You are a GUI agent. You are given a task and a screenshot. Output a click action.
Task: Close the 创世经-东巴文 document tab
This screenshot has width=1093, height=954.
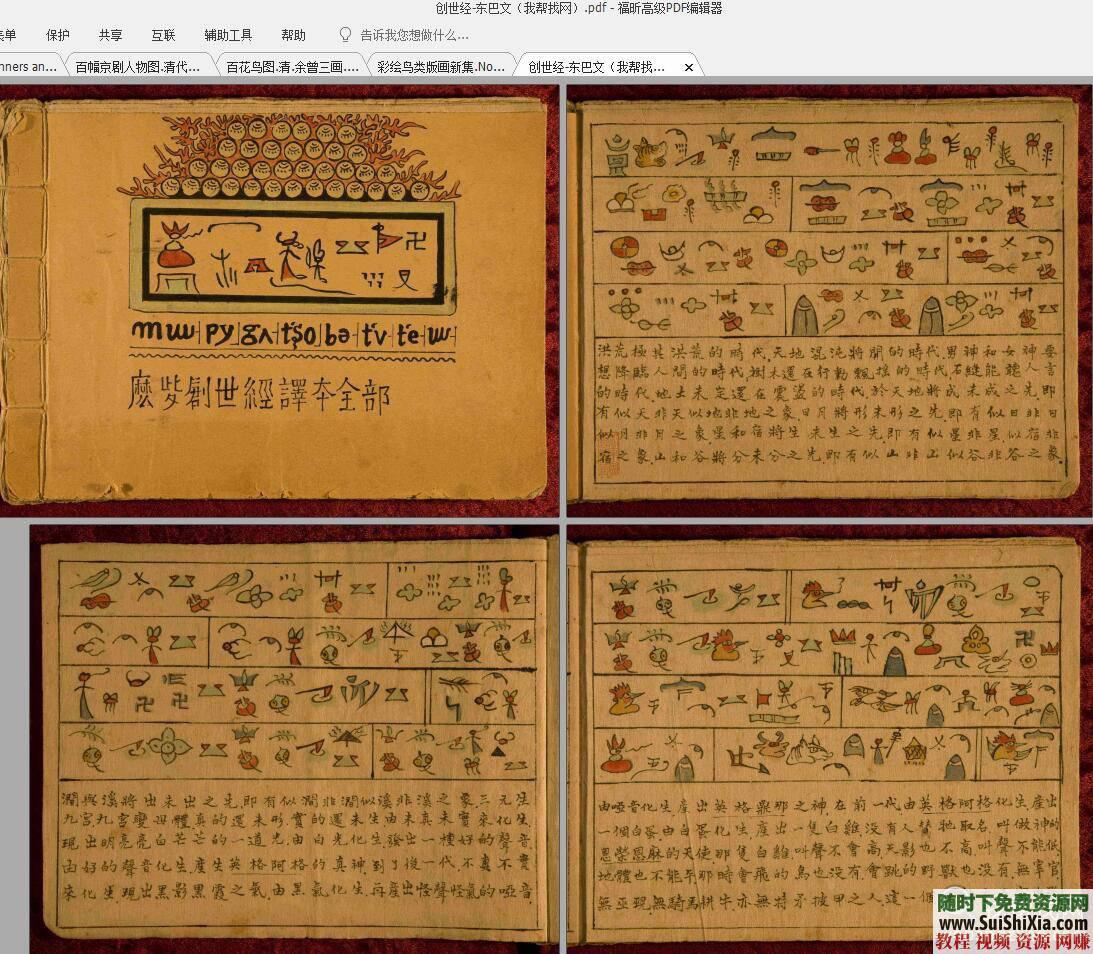click(x=688, y=67)
